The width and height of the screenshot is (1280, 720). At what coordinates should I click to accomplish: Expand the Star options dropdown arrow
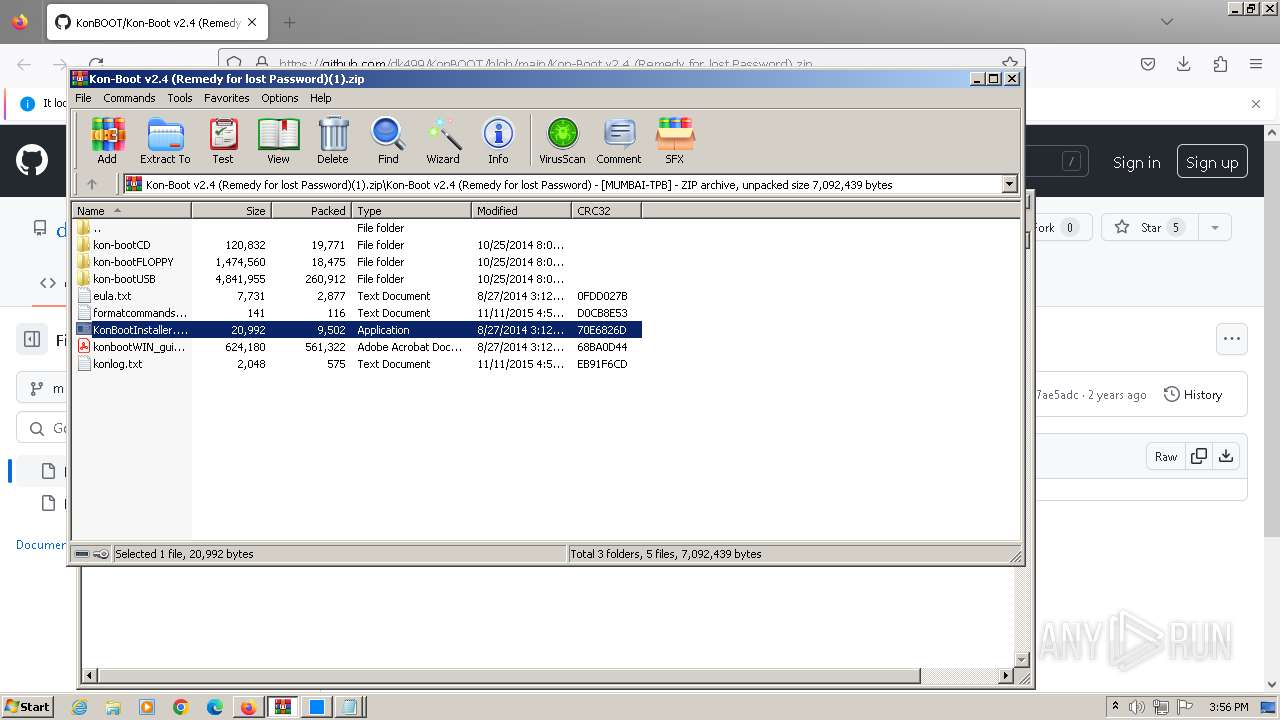click(1214, 227)
